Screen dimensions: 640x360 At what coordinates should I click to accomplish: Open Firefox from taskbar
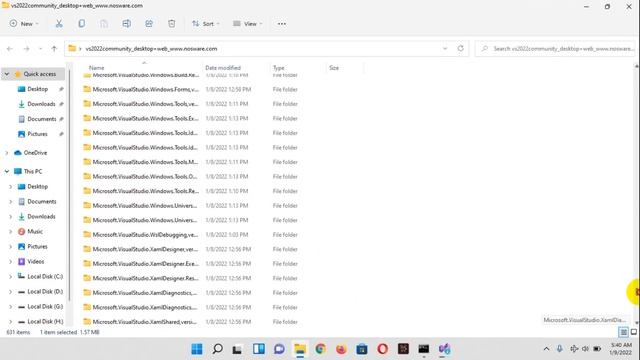341,349
